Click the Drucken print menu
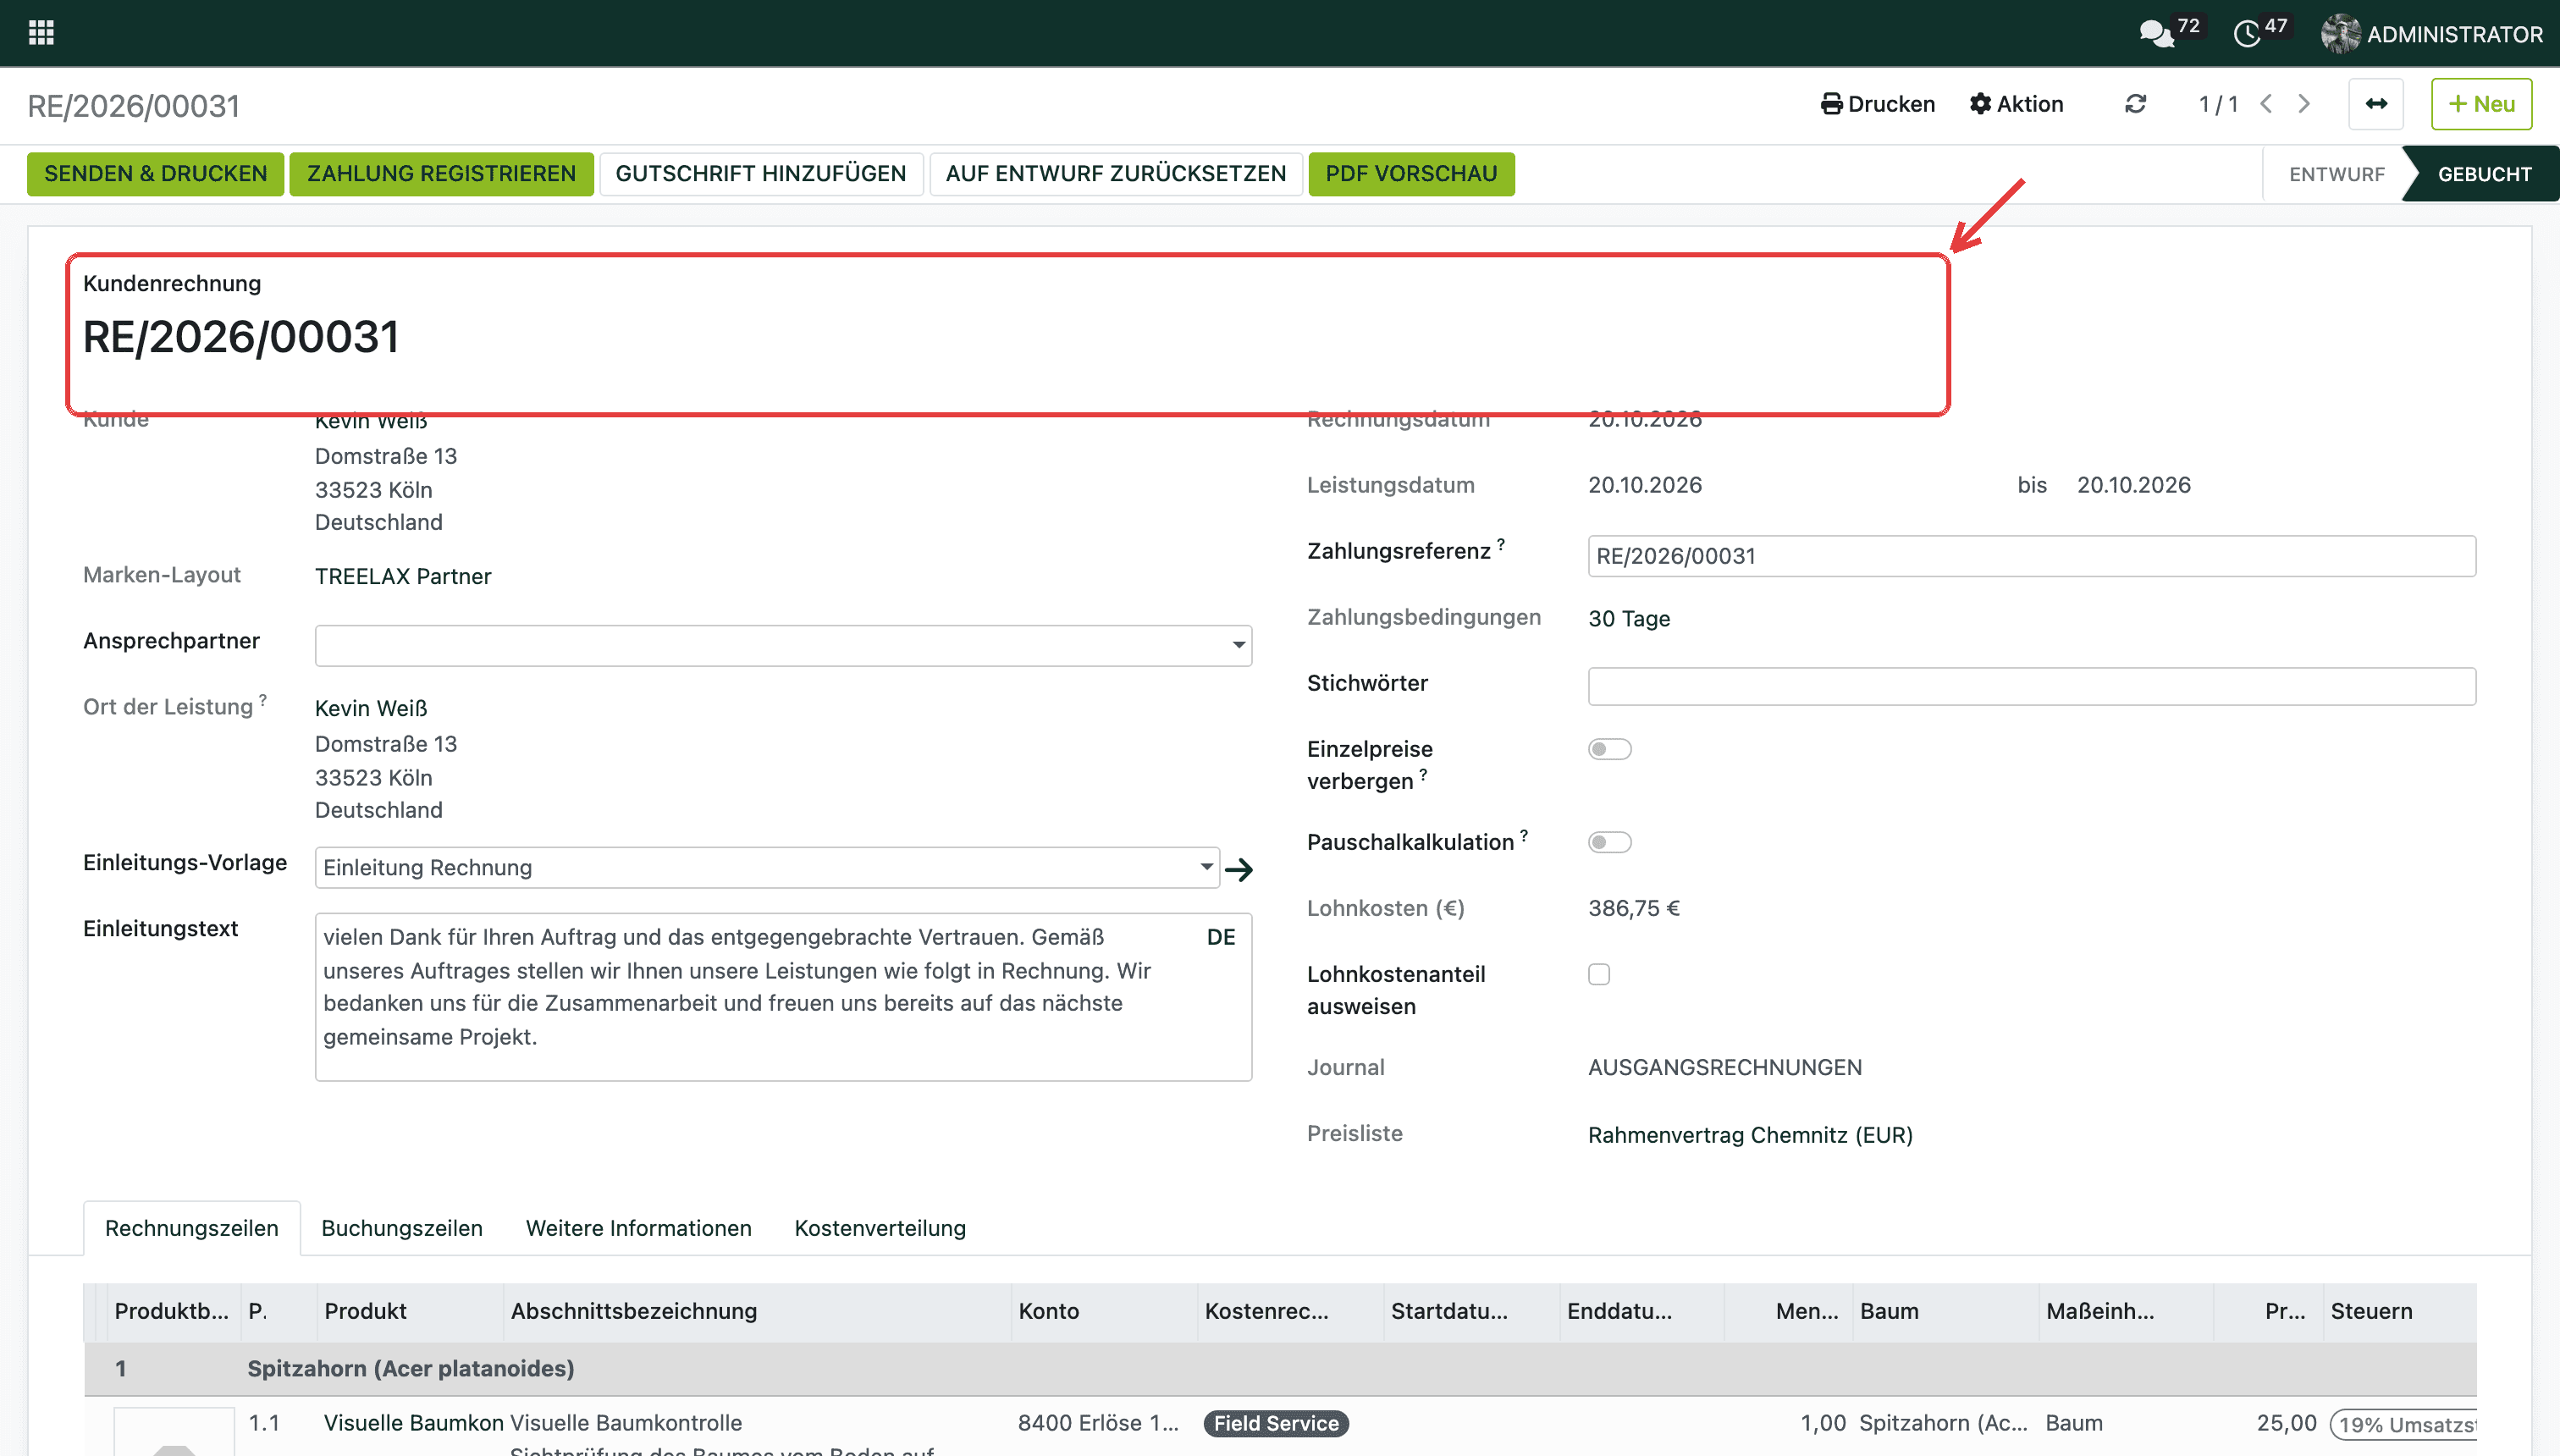The height and width of the screenshot is (1456, 2560). click(1878, 104)
